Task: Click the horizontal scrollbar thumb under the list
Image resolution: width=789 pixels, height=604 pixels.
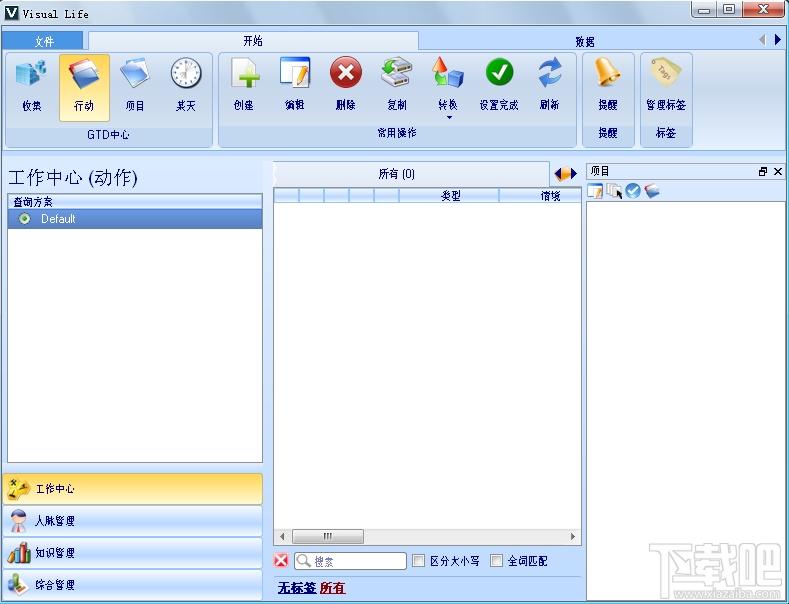Action: tap(326, 537)
